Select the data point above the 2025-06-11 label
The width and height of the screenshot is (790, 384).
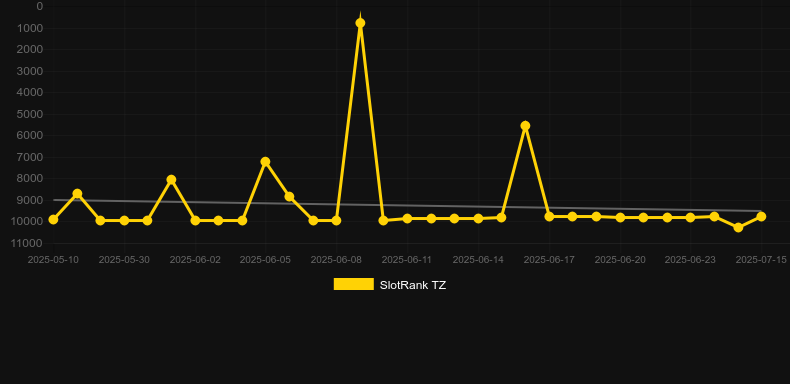[x=408, y=219]
